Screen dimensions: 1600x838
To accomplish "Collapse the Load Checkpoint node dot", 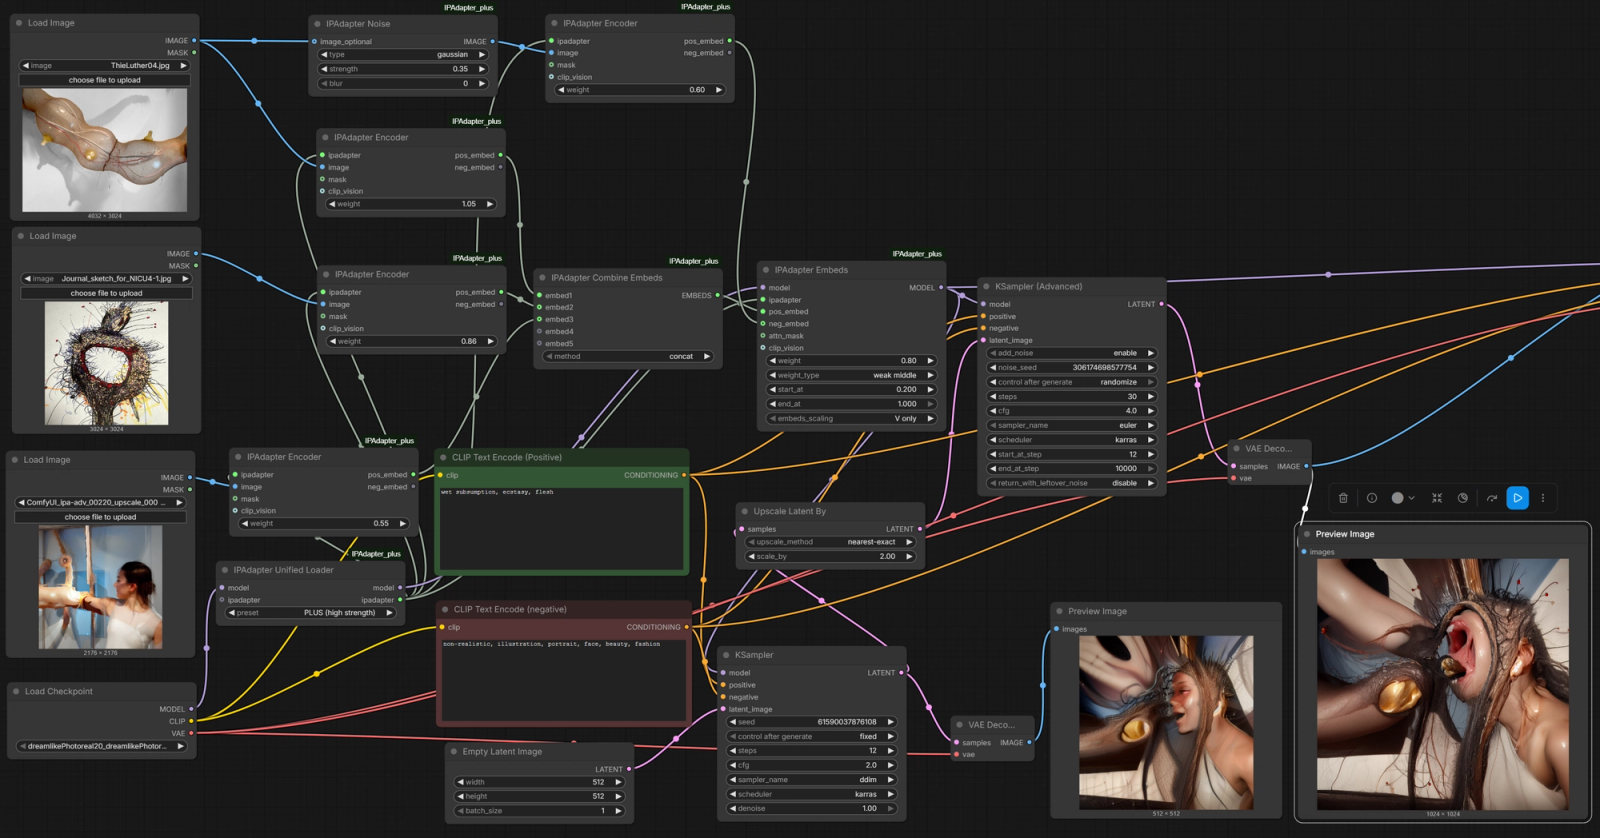I will click(x=16, y=692).
